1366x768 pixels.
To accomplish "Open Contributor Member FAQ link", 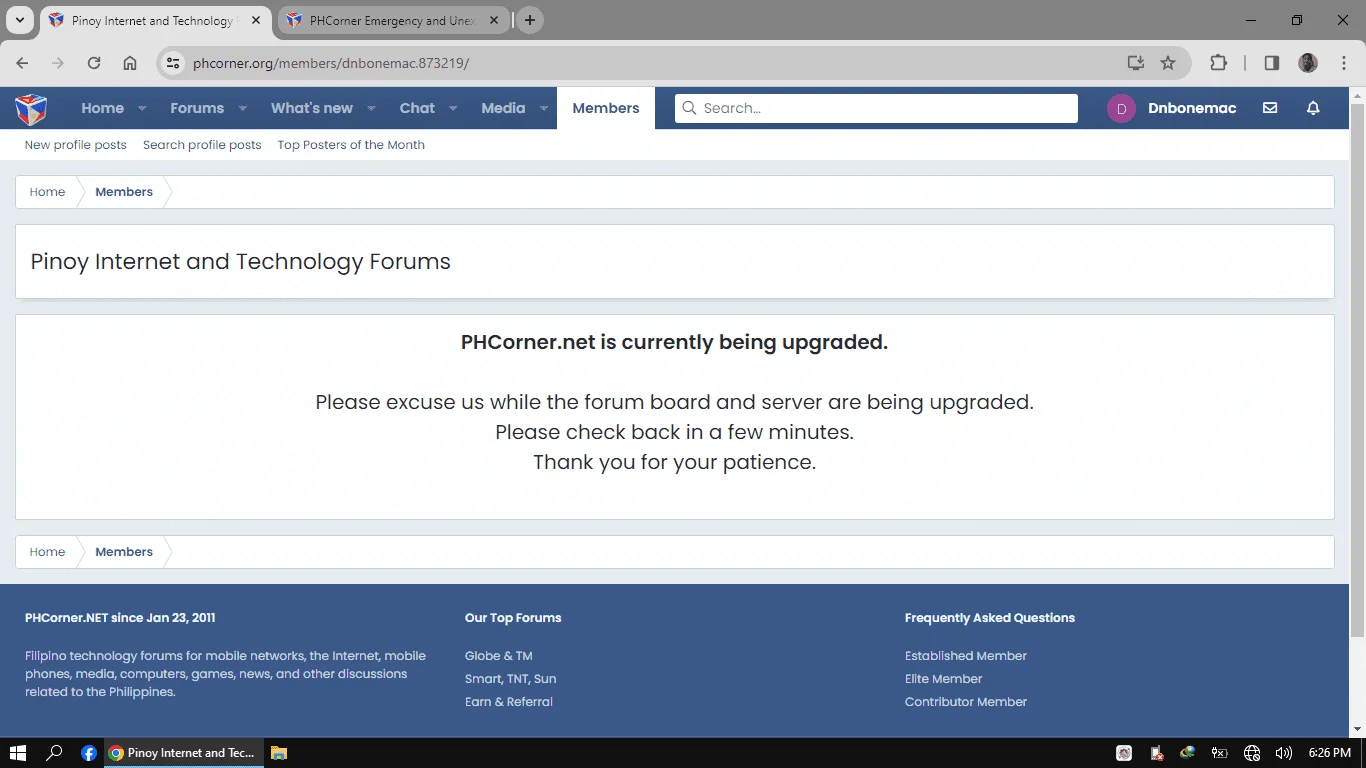I will (966, 702).
